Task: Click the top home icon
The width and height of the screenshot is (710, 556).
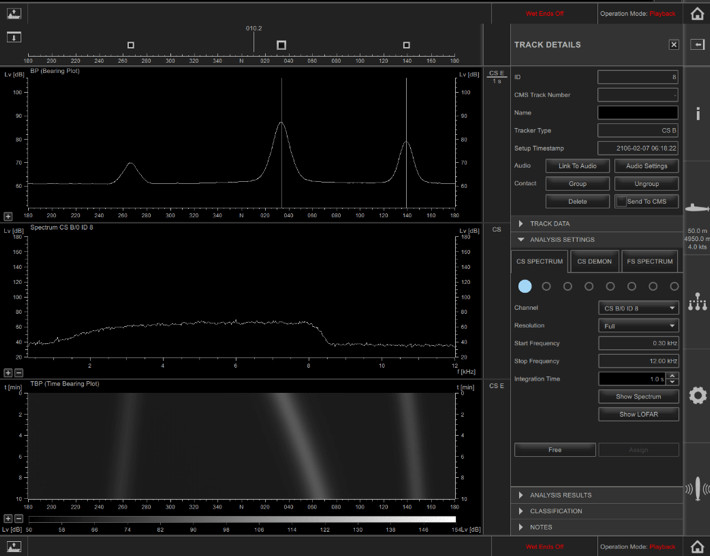Action: [697, 13]
